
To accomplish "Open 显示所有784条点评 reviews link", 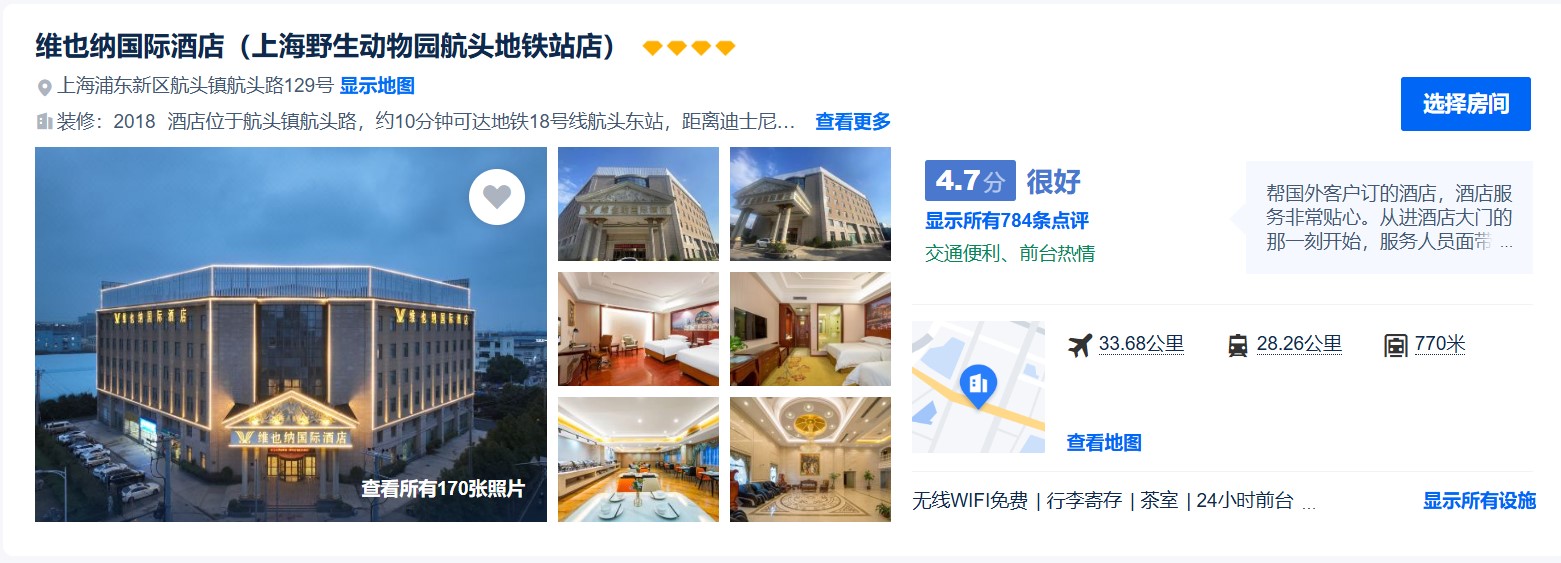I will point(1006,221).
